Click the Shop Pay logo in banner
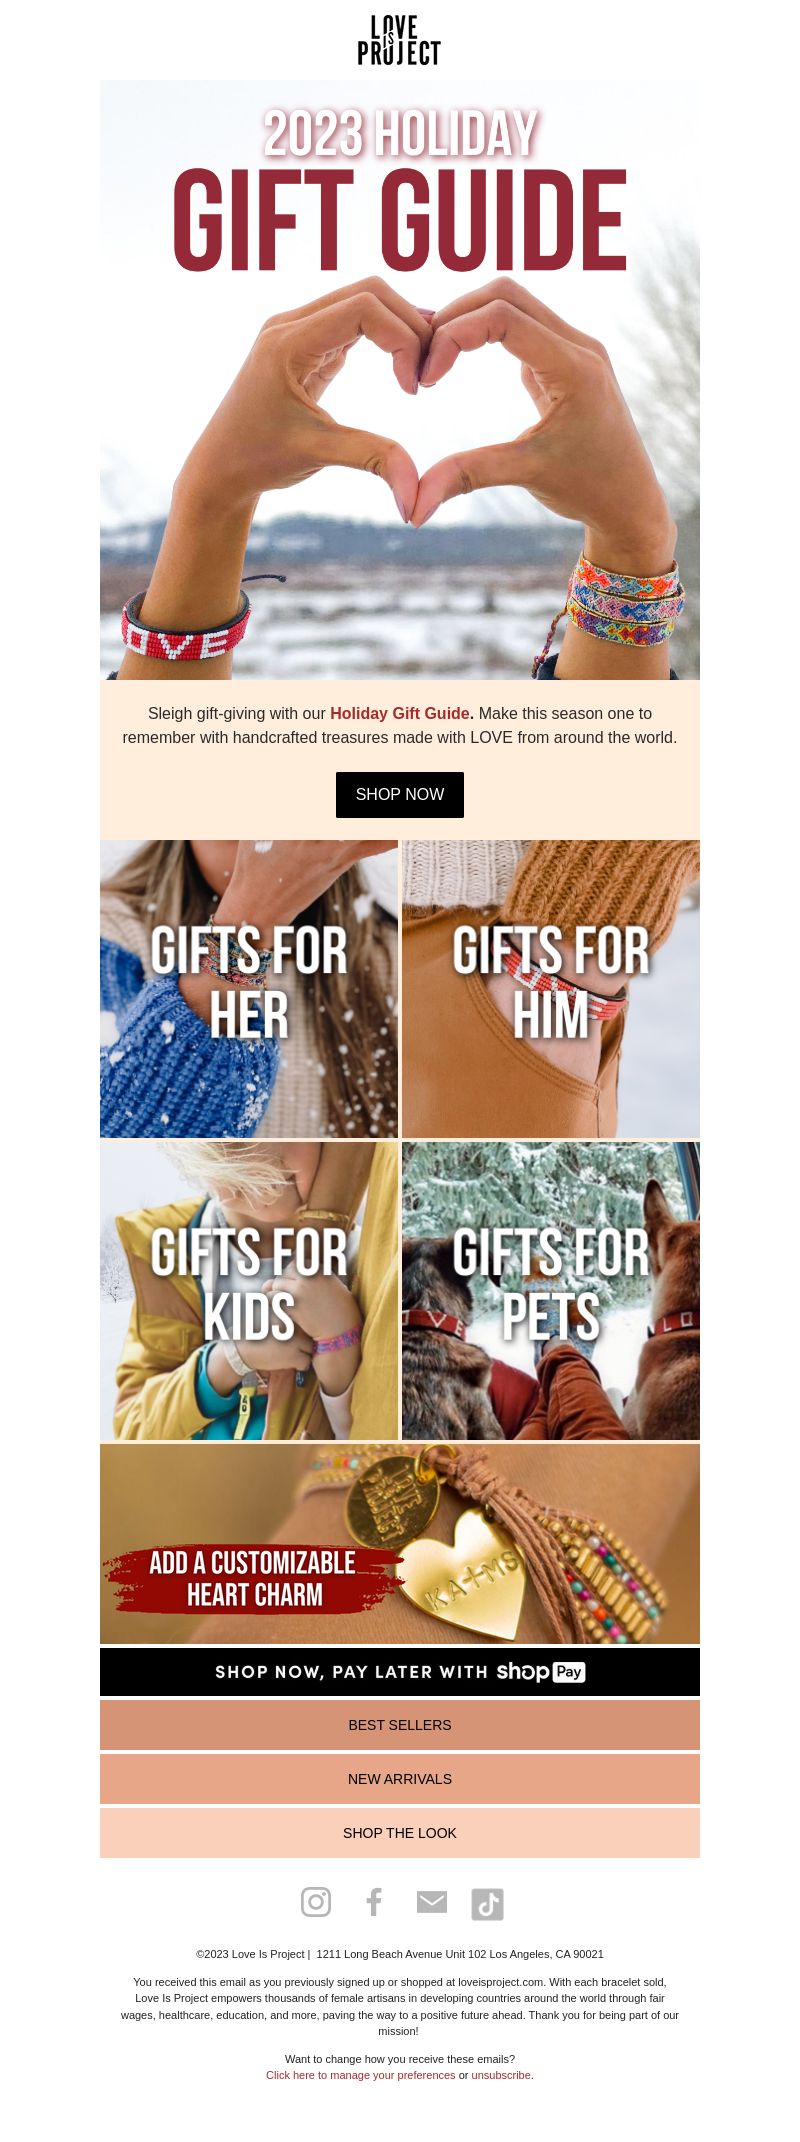 tap(541, 1672)
